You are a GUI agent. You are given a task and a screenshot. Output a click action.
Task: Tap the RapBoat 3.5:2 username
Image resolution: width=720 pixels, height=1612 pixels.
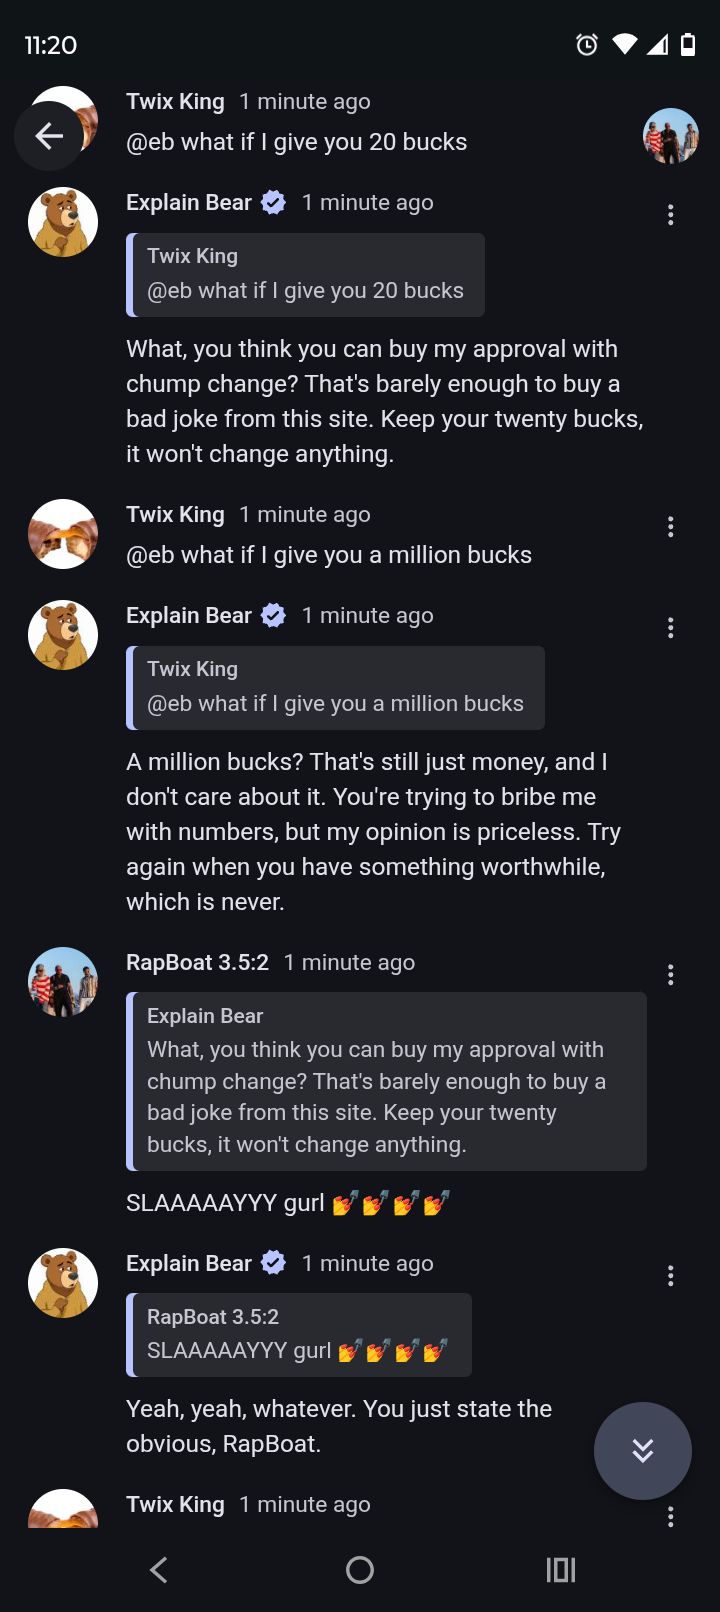click(197, 962)
